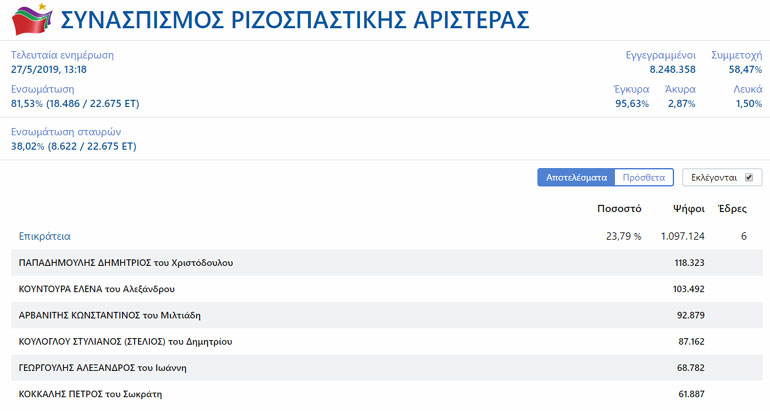Click the Τελευταία ενημέρωση date text

tap(49, 69)
